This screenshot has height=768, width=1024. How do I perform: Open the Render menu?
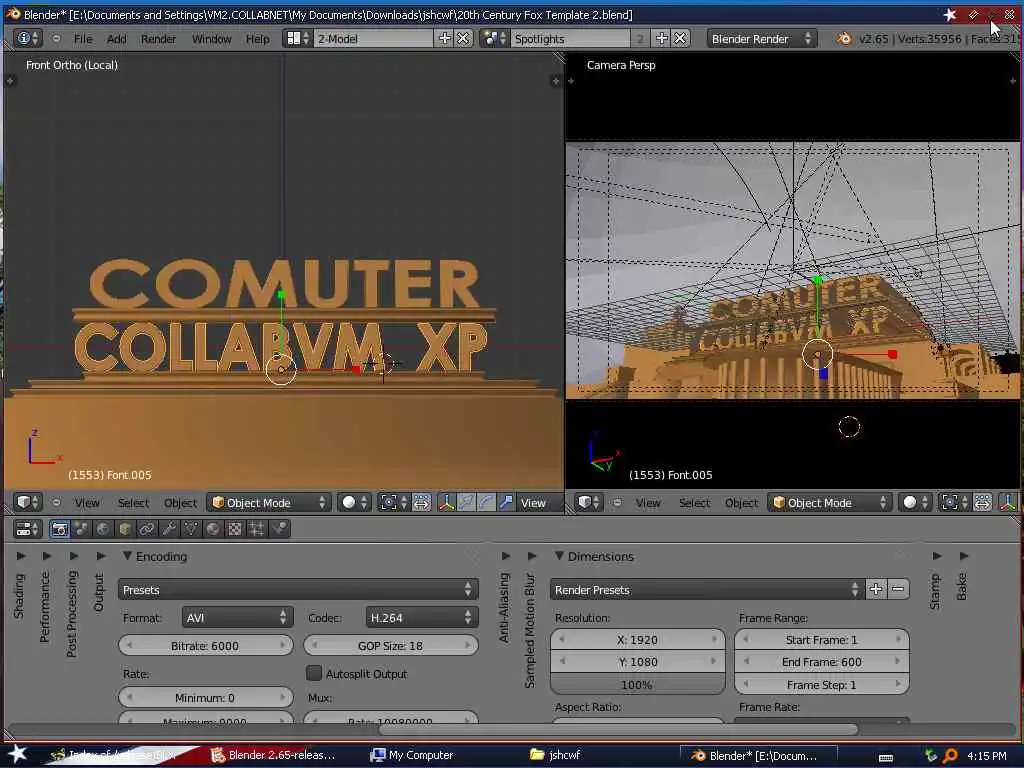pos(159,39)
